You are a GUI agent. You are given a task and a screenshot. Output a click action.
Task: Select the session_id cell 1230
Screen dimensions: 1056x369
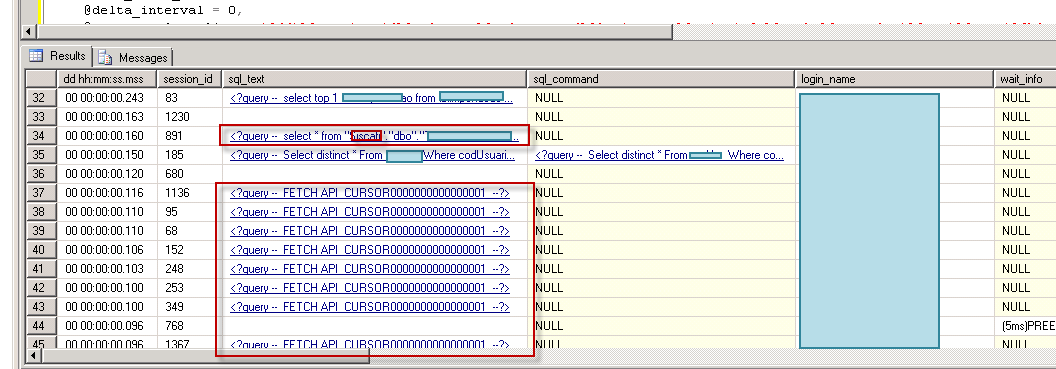tap(189, 117)
